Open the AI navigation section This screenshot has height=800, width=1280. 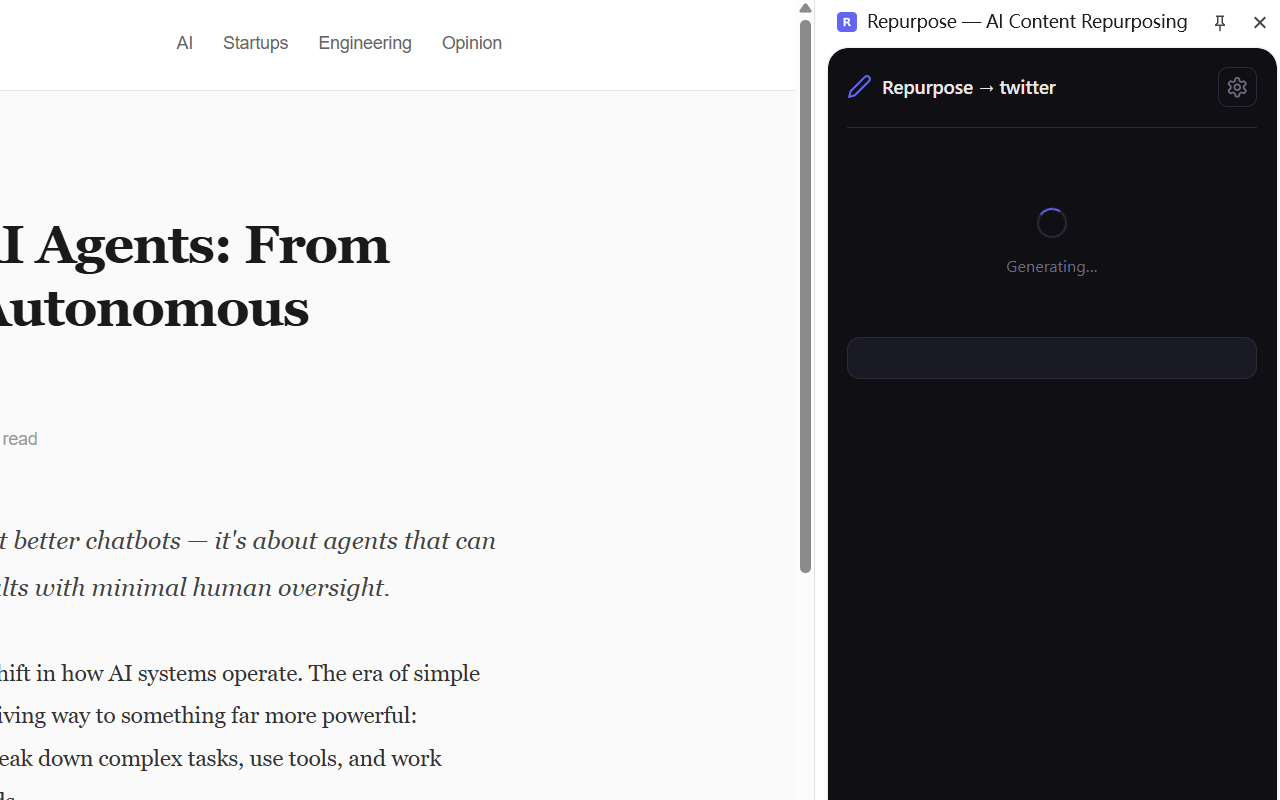(184, 43)
